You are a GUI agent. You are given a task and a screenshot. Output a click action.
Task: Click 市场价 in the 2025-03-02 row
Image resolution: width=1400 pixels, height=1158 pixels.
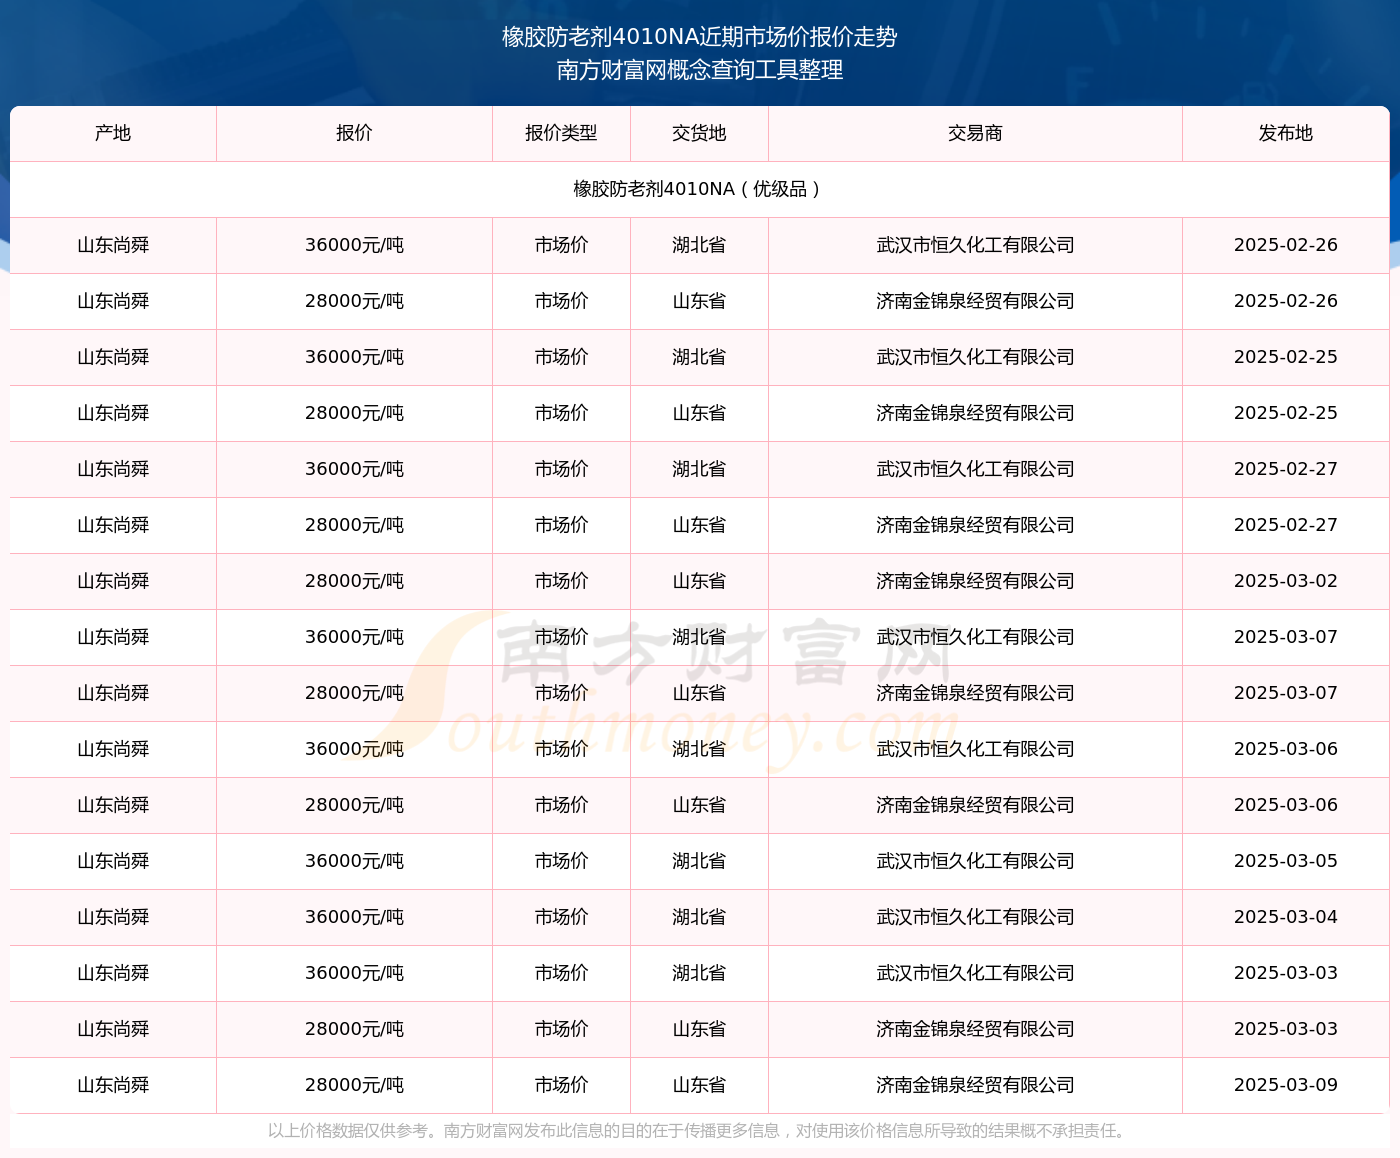point(561,581)
